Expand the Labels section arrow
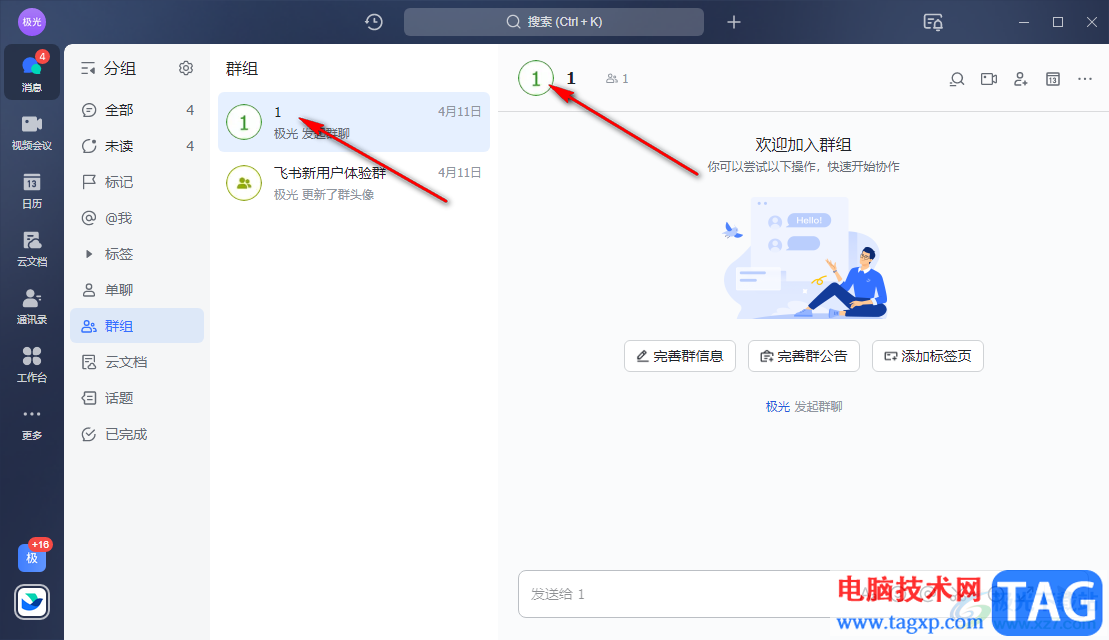Viewport: 1109px width, 640px height. pos(89,254)
